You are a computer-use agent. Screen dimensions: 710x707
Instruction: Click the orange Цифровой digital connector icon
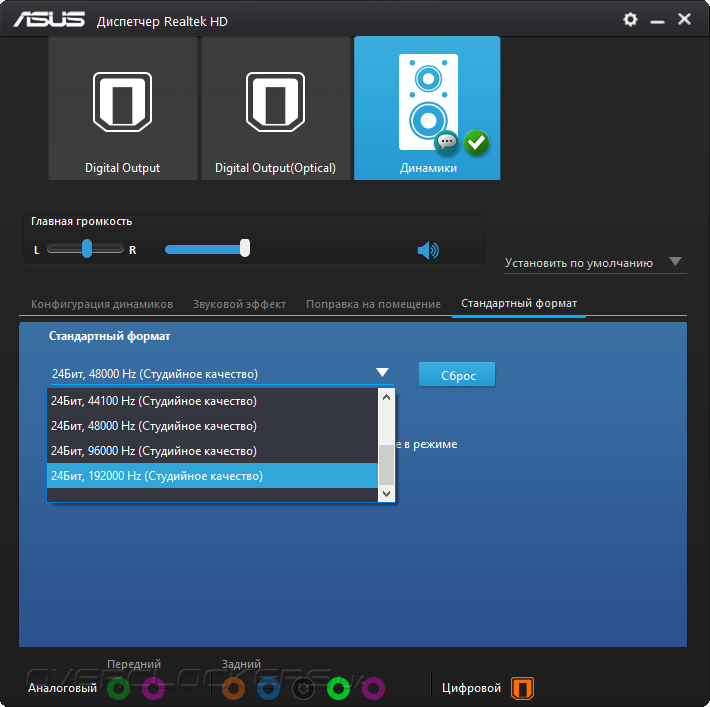[522, 688]
